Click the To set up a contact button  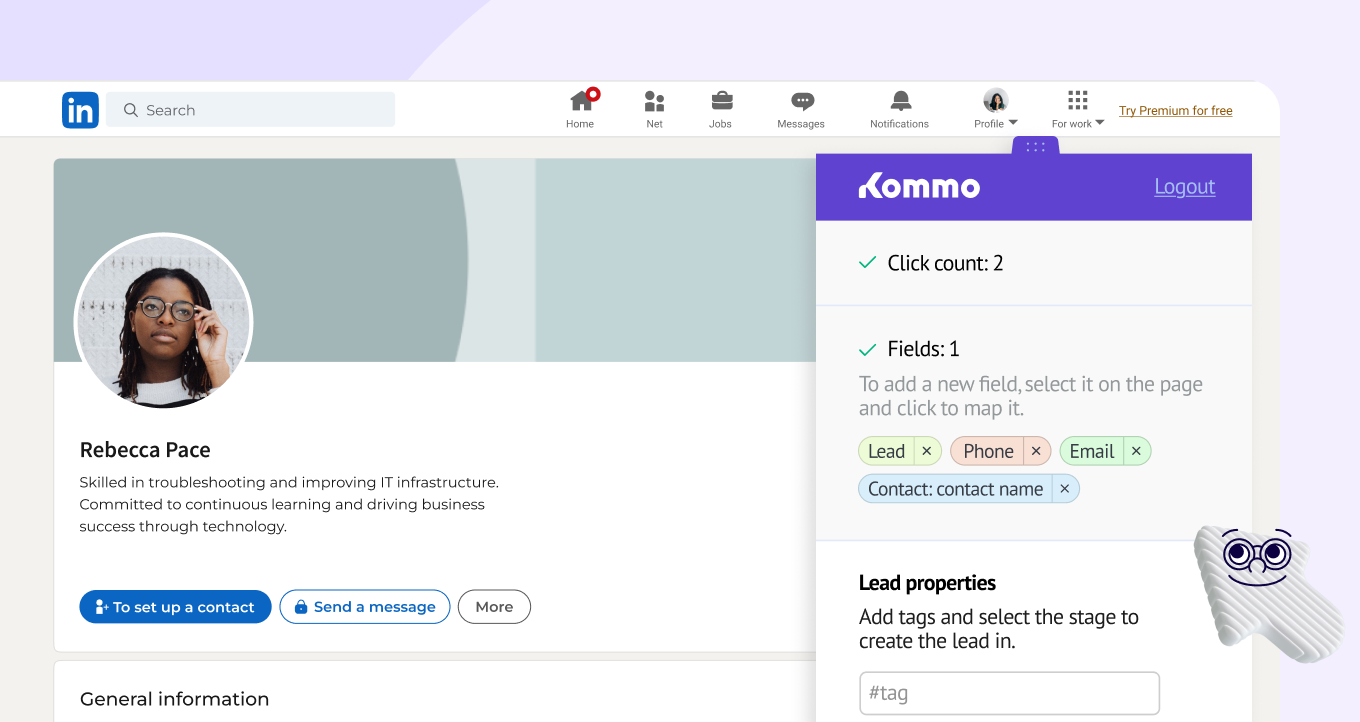pyautogui.click(x=175, y=607)
